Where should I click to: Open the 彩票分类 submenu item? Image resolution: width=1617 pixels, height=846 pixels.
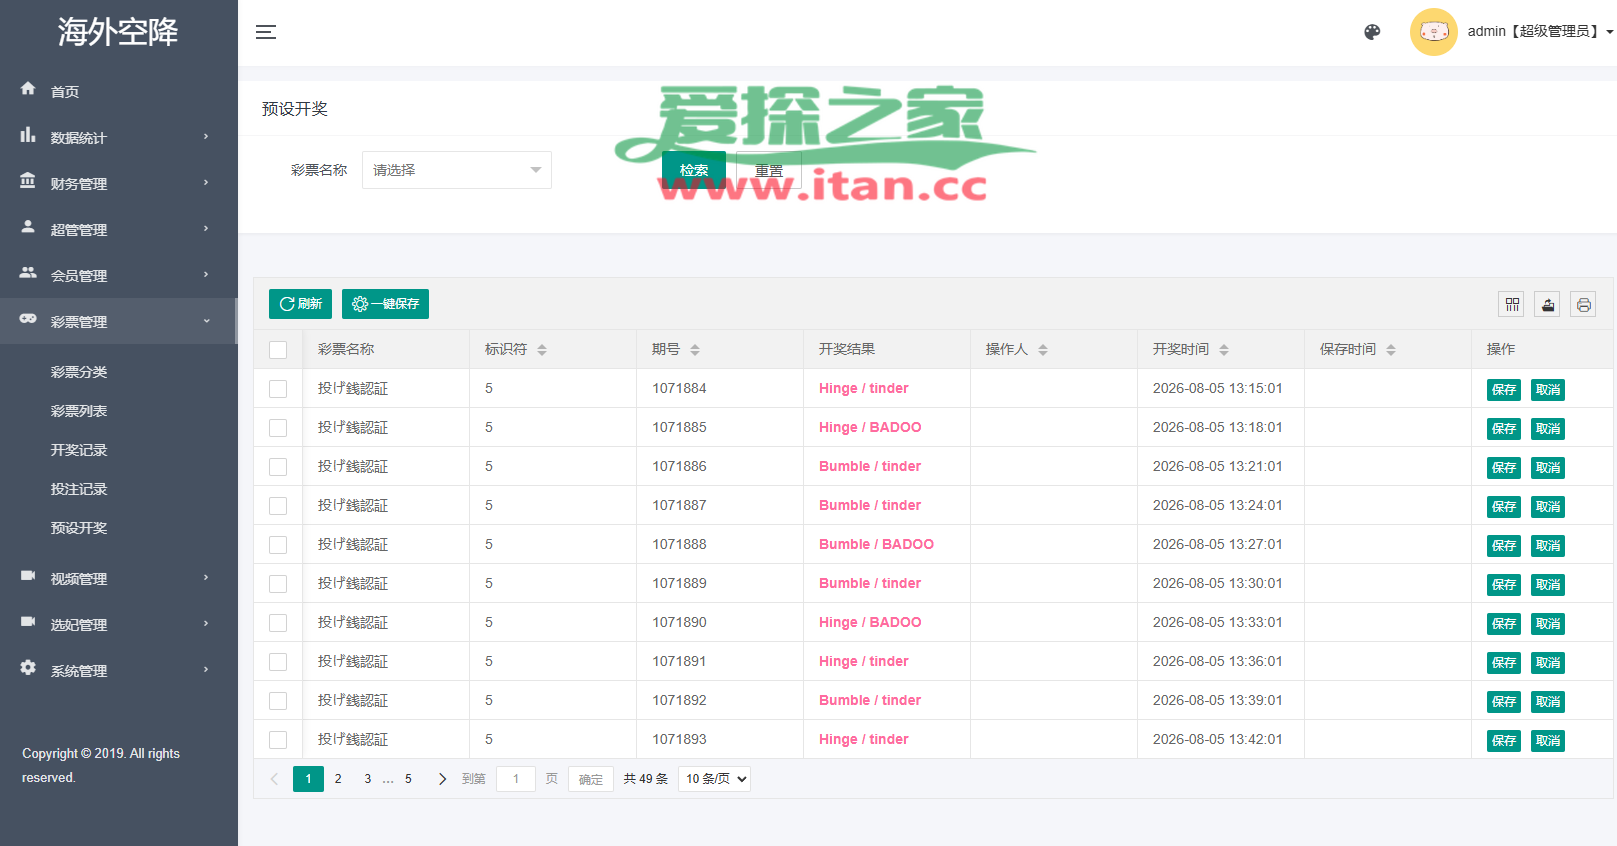point(79,372)
